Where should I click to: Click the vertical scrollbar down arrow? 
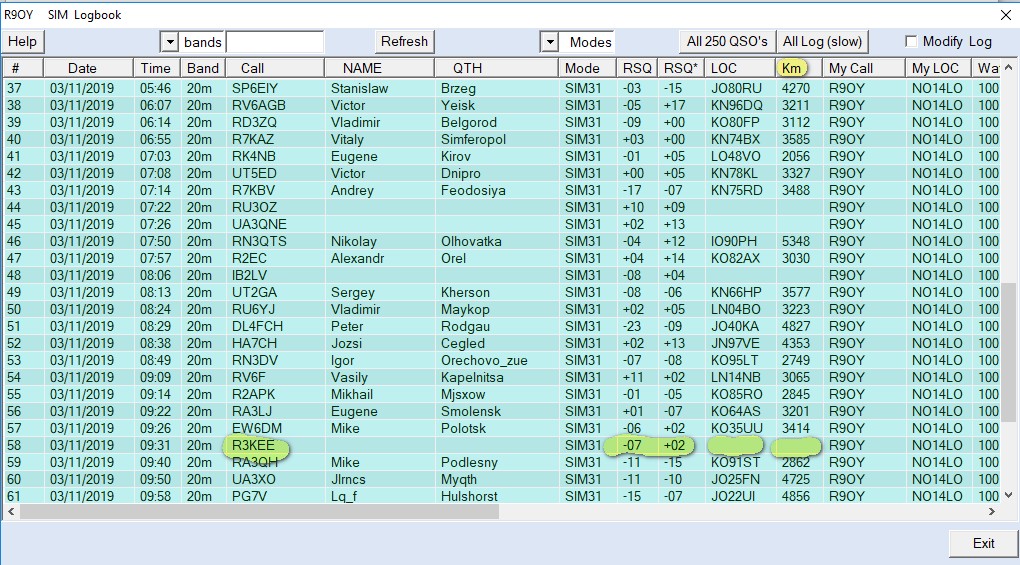[x=1009, y=496]
